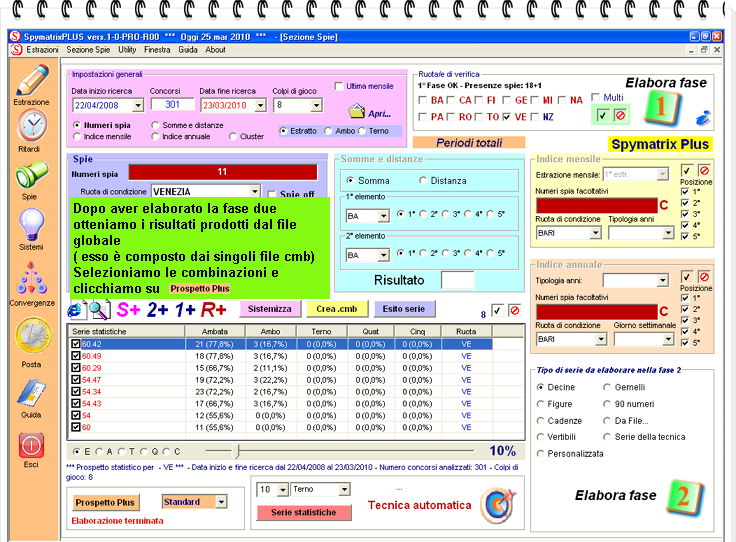Click red C beside Indice mensile spy field

pos(663,205)
